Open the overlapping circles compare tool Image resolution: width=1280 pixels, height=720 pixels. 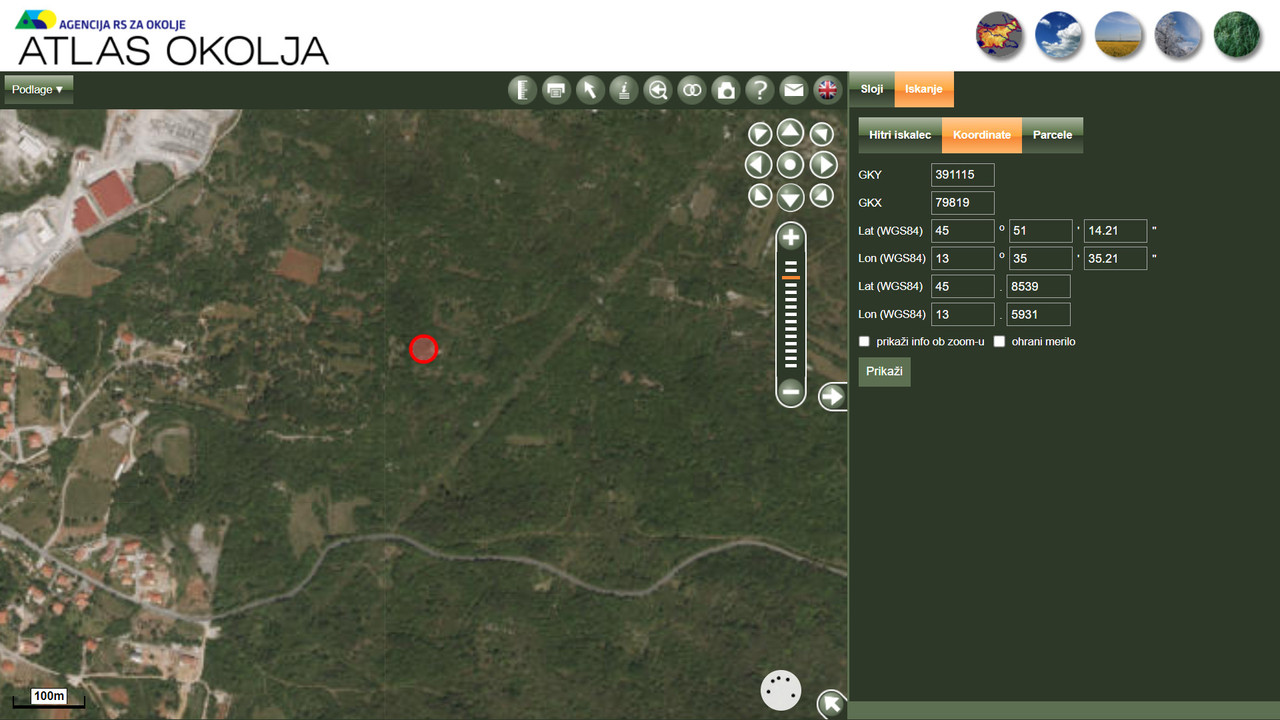pos(691,90)
